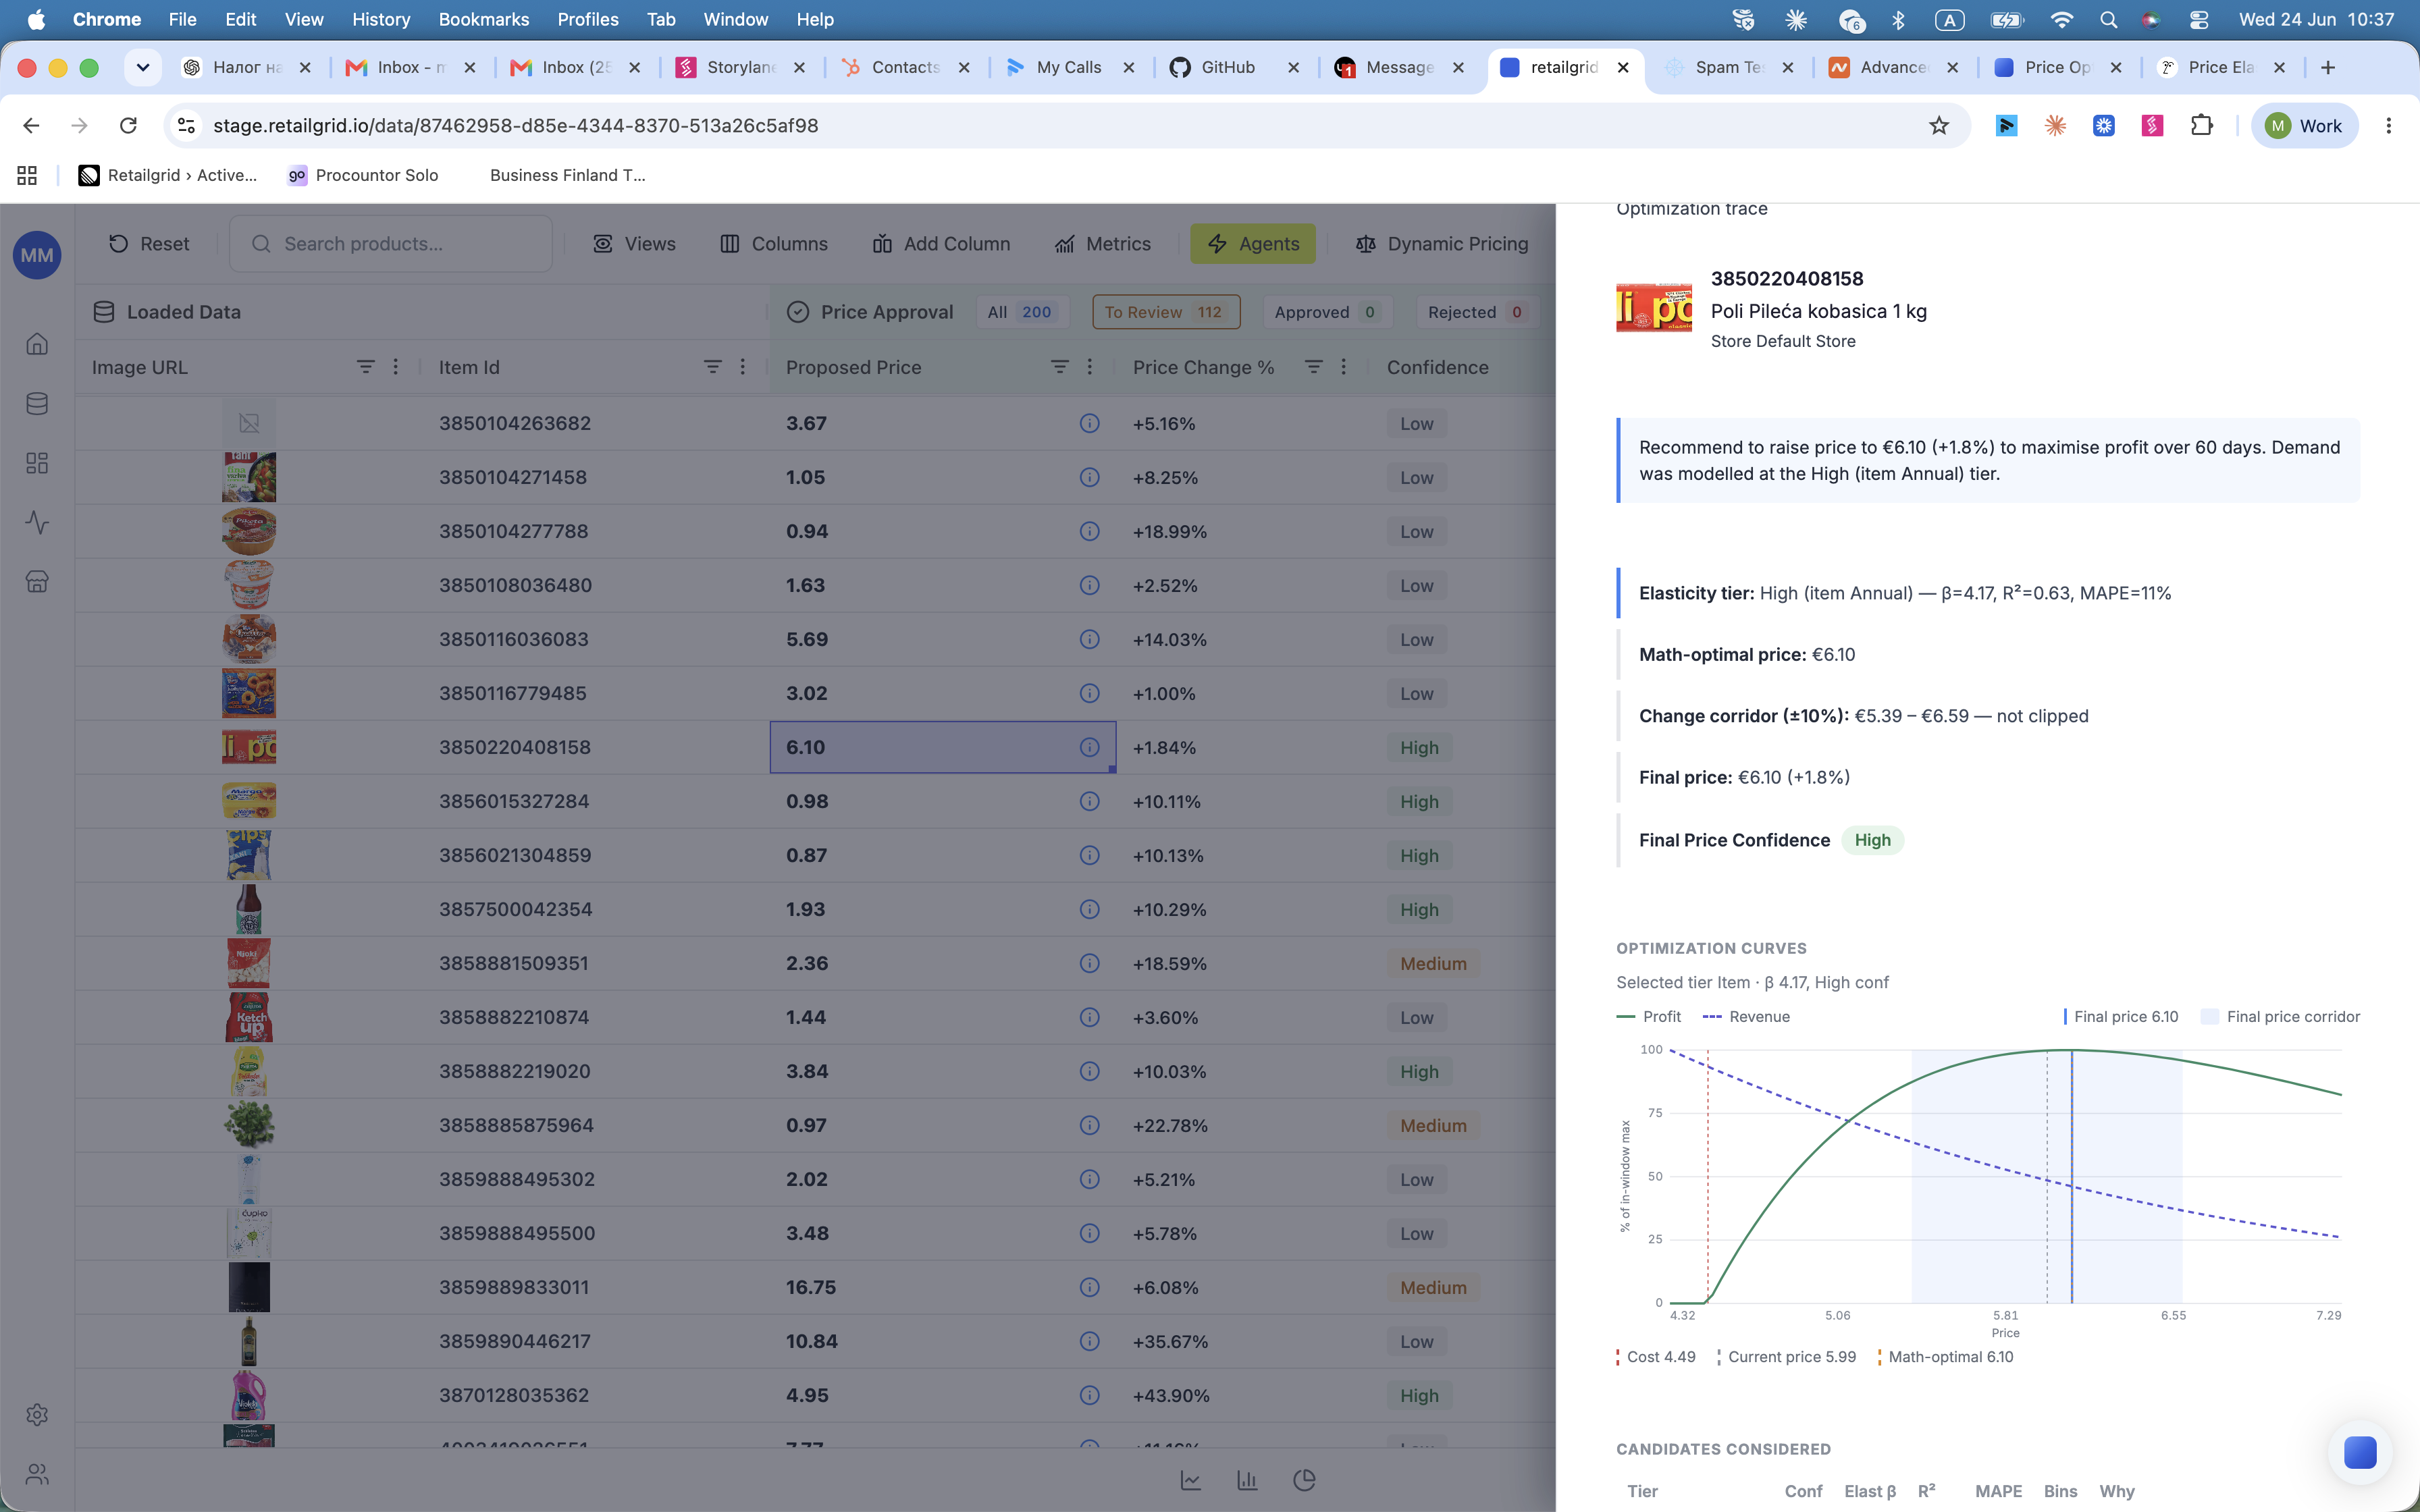Screen dimensions: 2420x1512
Task: Open Spotlight search in menu bar
Action: tap(2109, 19)
